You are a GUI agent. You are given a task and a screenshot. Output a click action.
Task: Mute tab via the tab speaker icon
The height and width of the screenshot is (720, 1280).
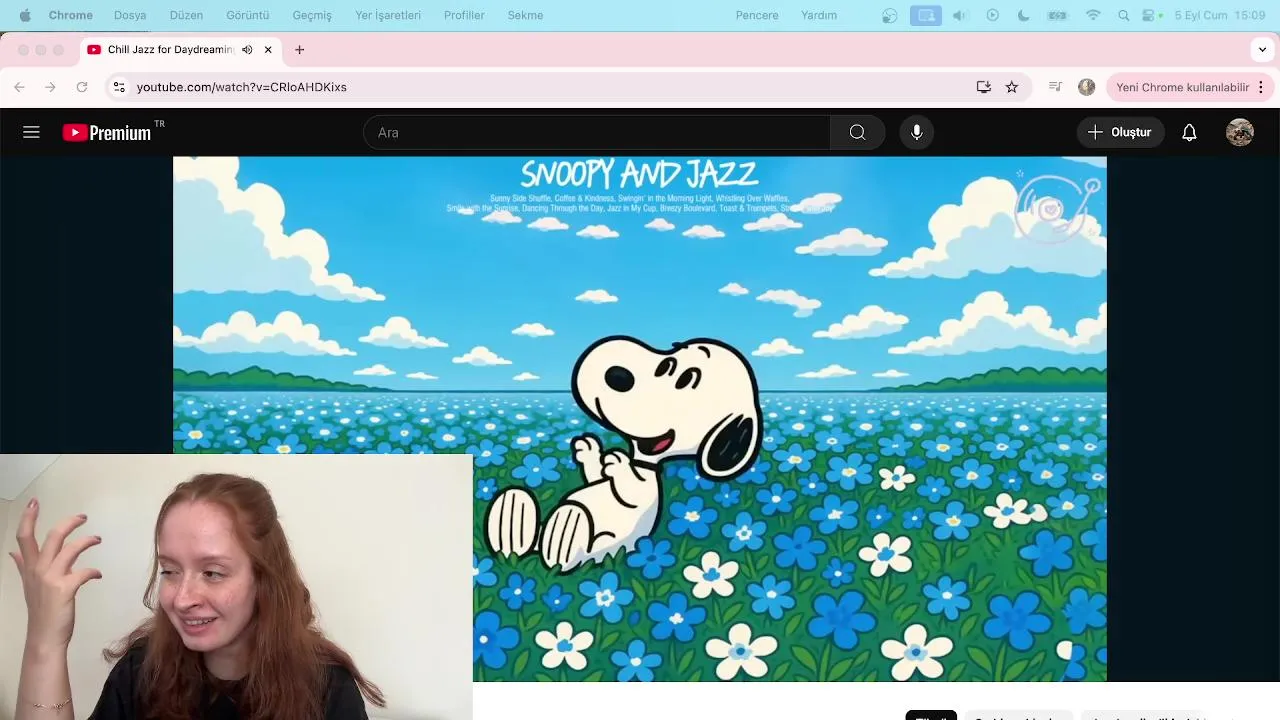click(x=247, y=49)
